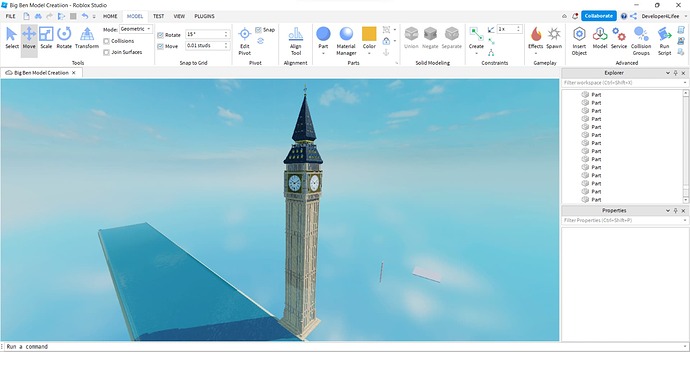Enable Join Surfaces checkbox

[x=106, y=52]
